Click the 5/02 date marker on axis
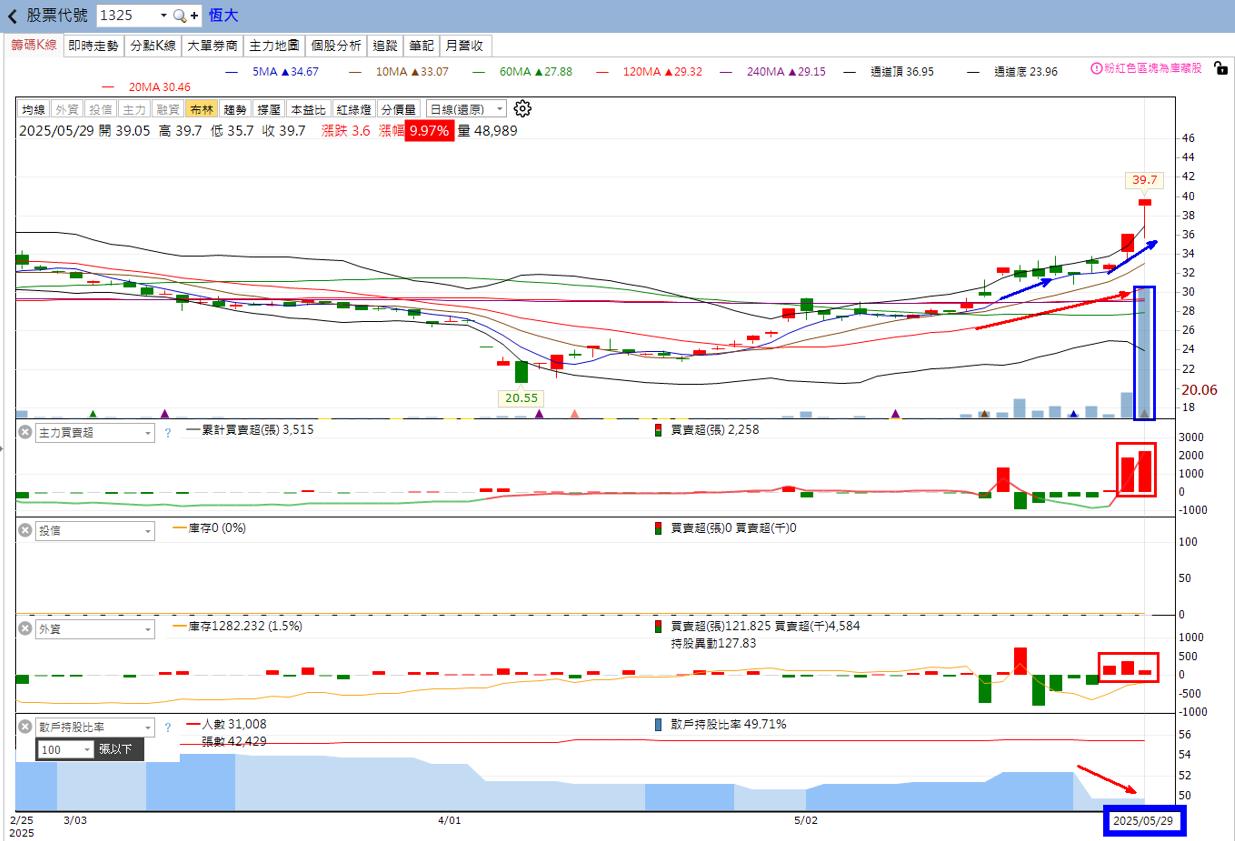This screenshot has width=1235, height=841. click(806, 820)
